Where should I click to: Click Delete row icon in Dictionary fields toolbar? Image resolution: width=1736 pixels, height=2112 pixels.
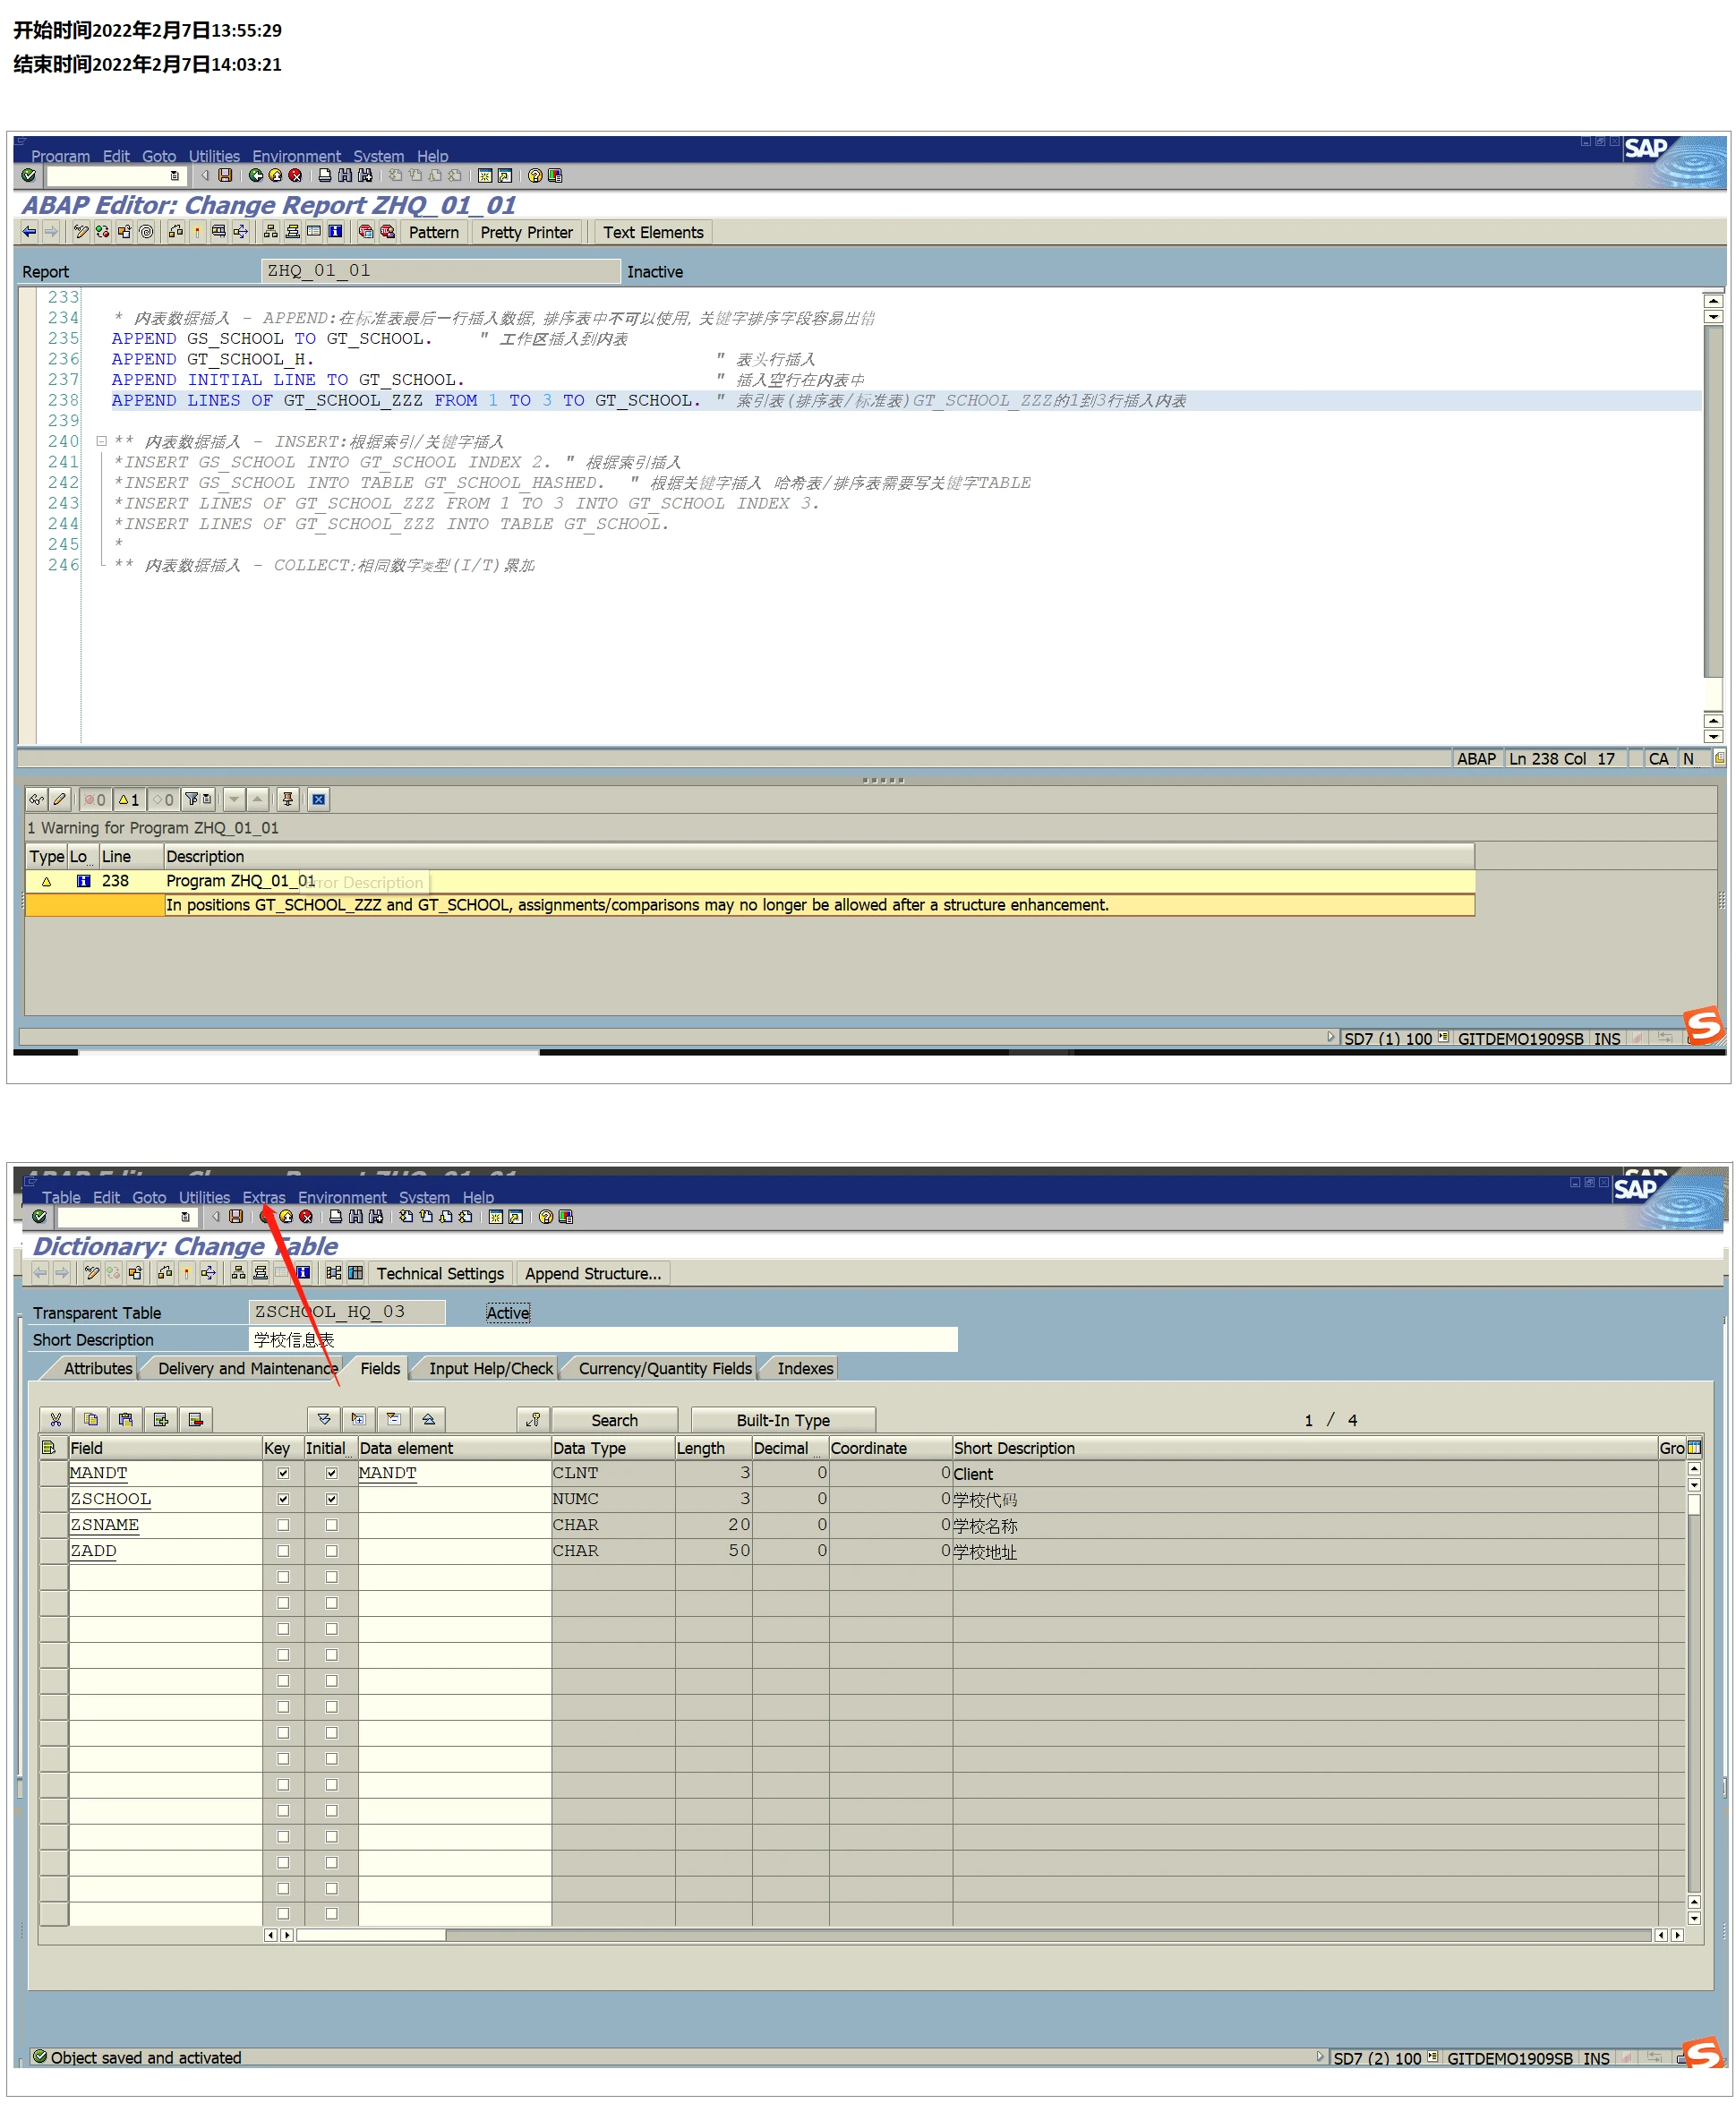pyautogui.click(x=196, y=1421)
